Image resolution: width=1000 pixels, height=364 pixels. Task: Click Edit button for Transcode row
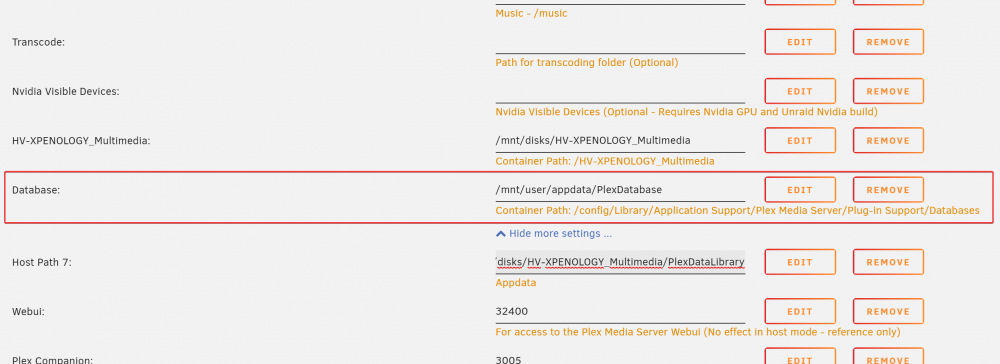coord(800,42)
